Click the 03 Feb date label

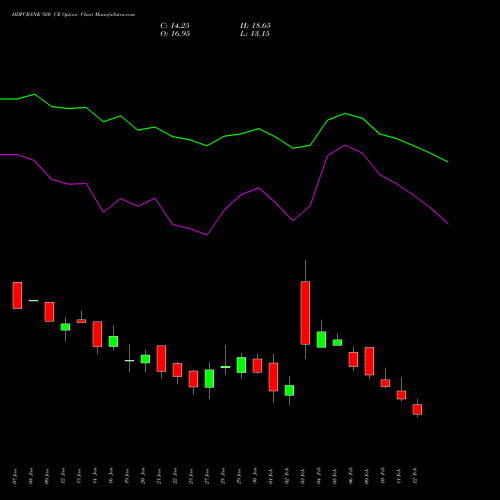(303, 476)
